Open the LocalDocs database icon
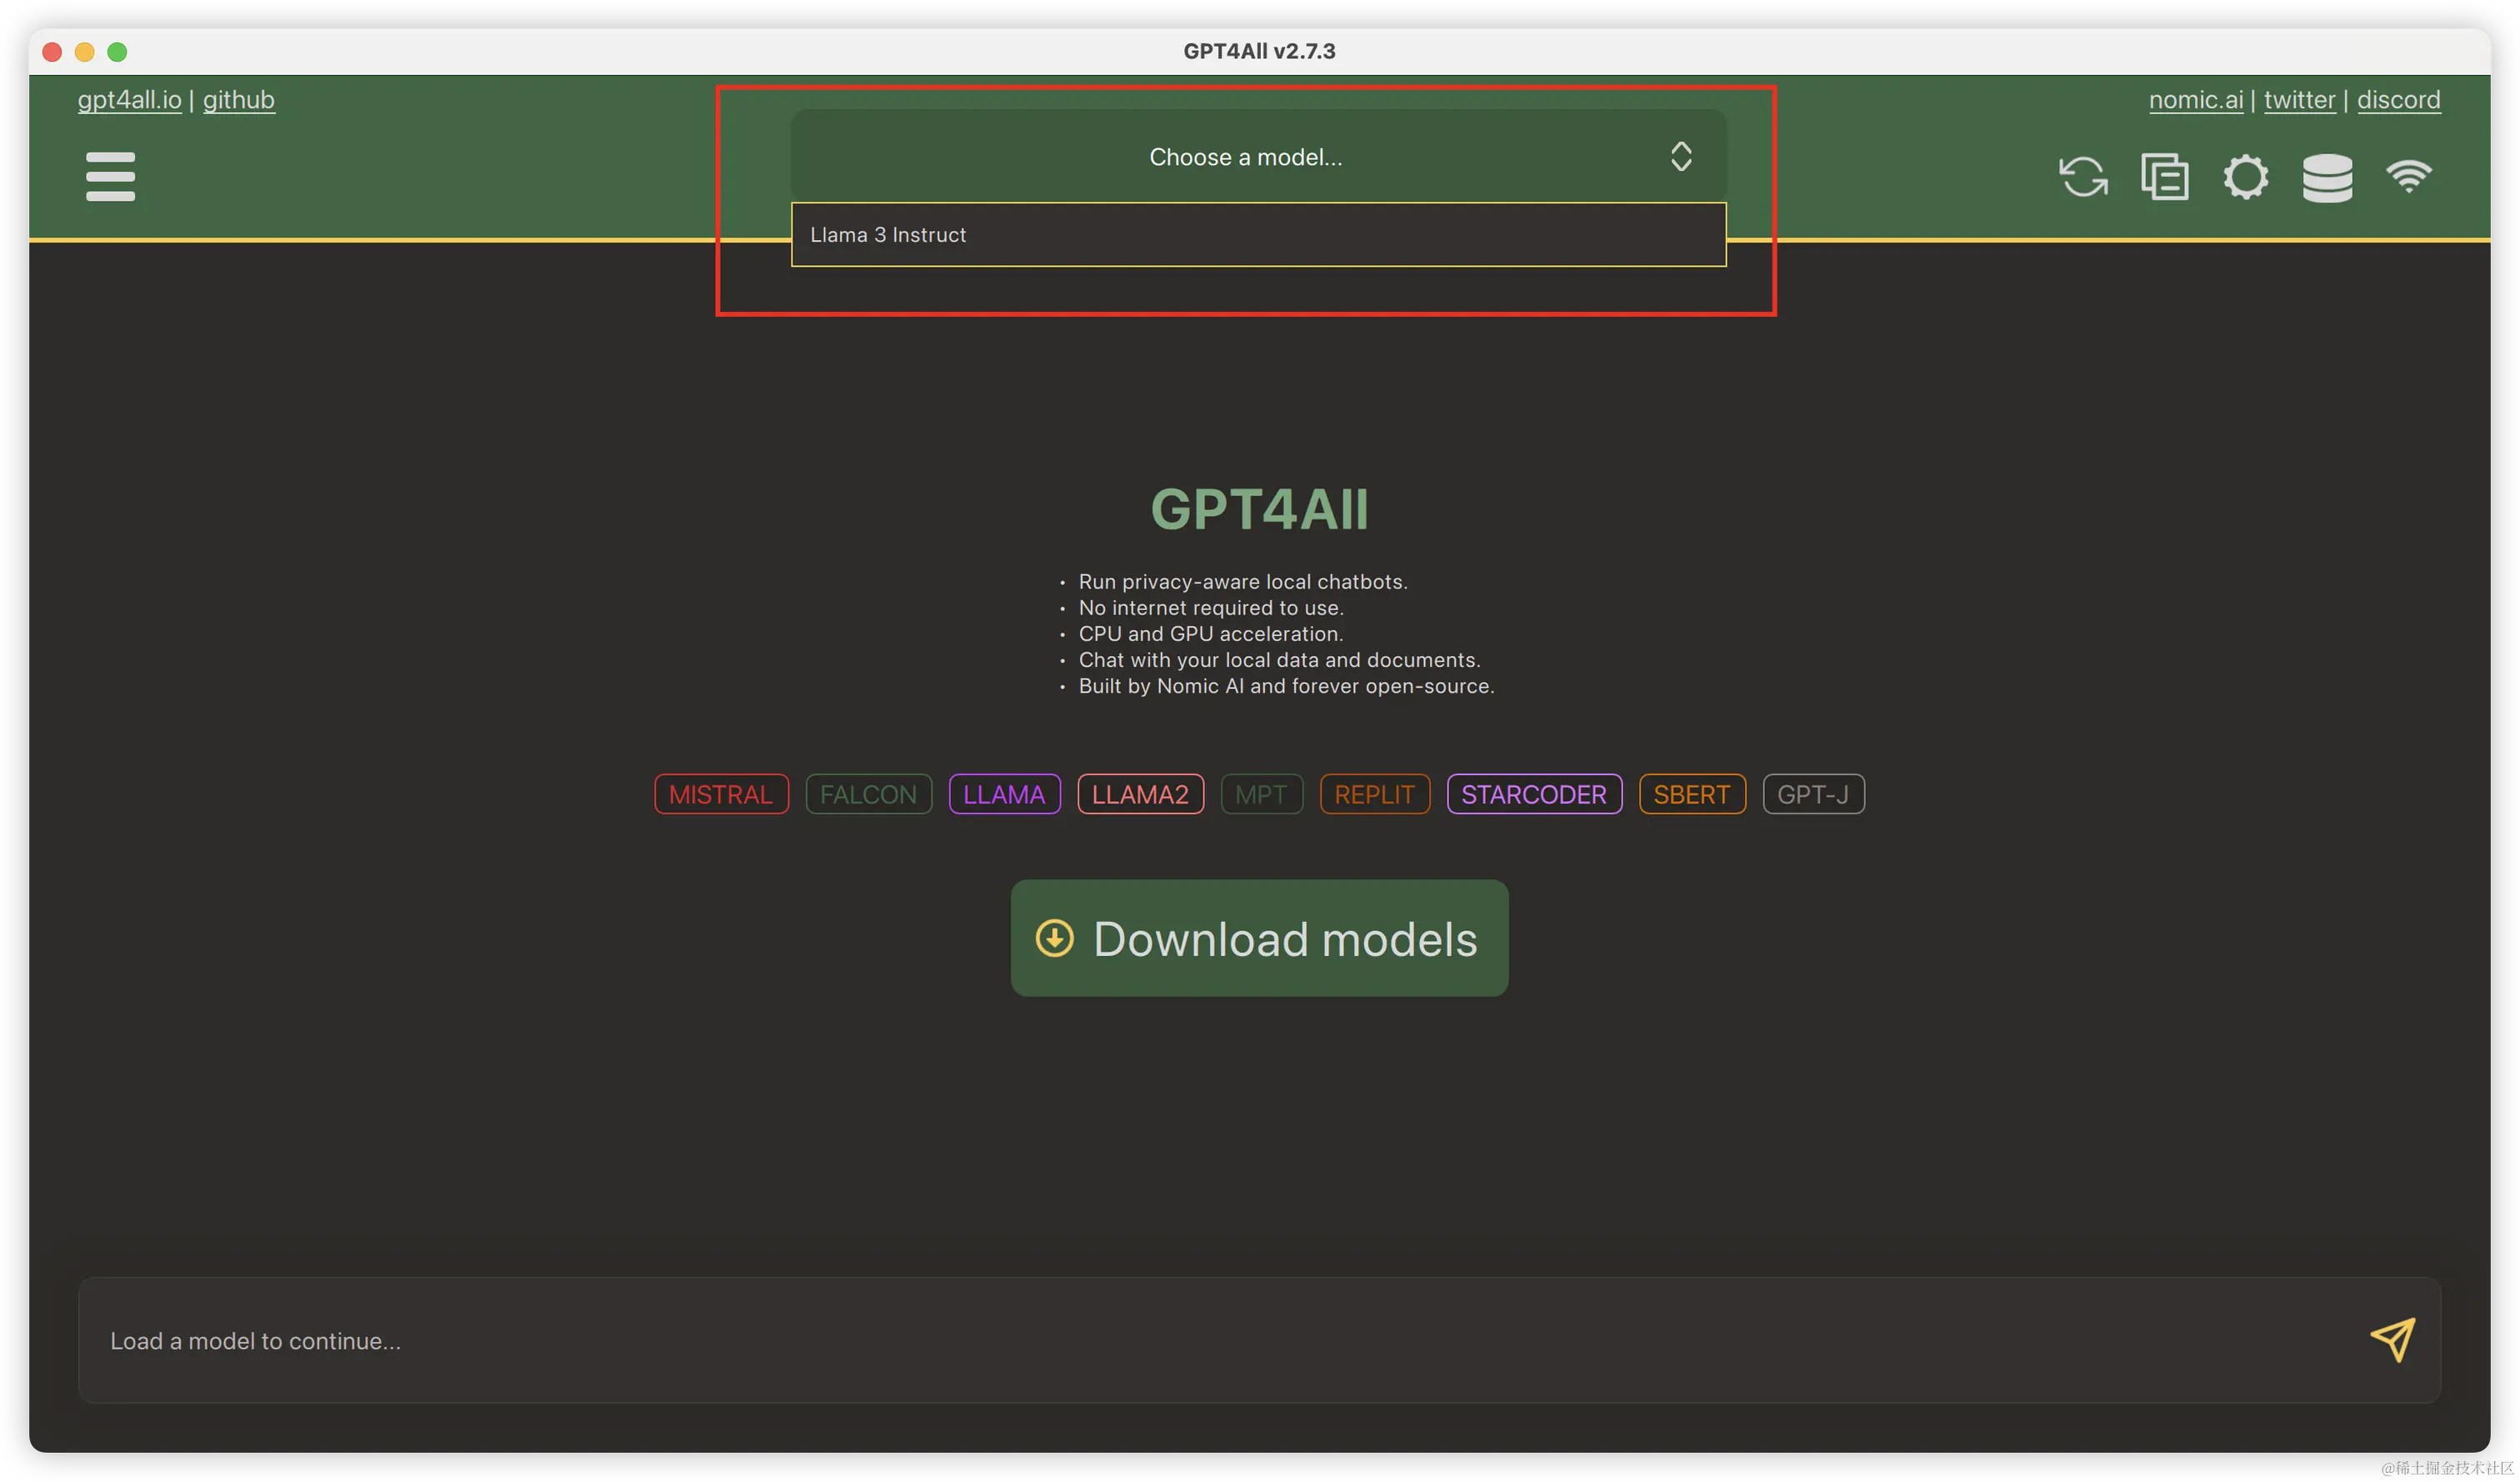The height and width of the screenshot is (1482, 2520). click(2327, 178)
